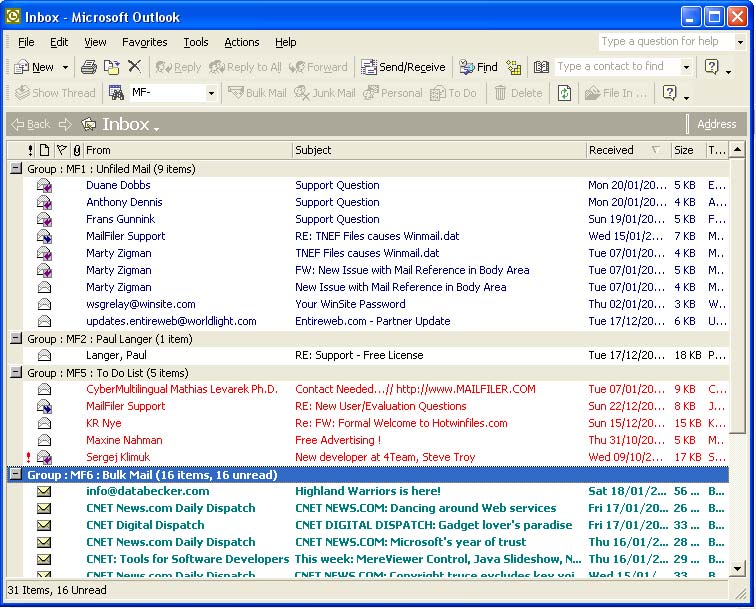Image resolution: width=756 pixels, height=609 pixels.
Task: Click the green refresh icon in MailFiler toolbar
Action: click(564, 93)
